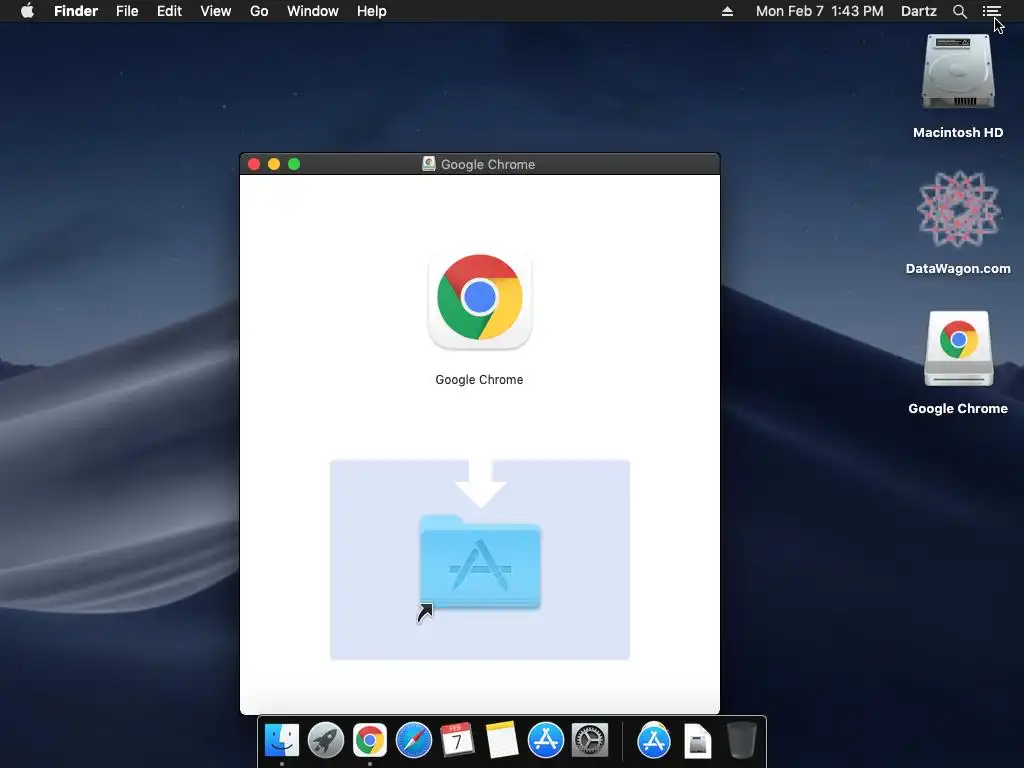Screen dimensions: 1024x768
Task: Open the View menu
Action: coord(216,11)
